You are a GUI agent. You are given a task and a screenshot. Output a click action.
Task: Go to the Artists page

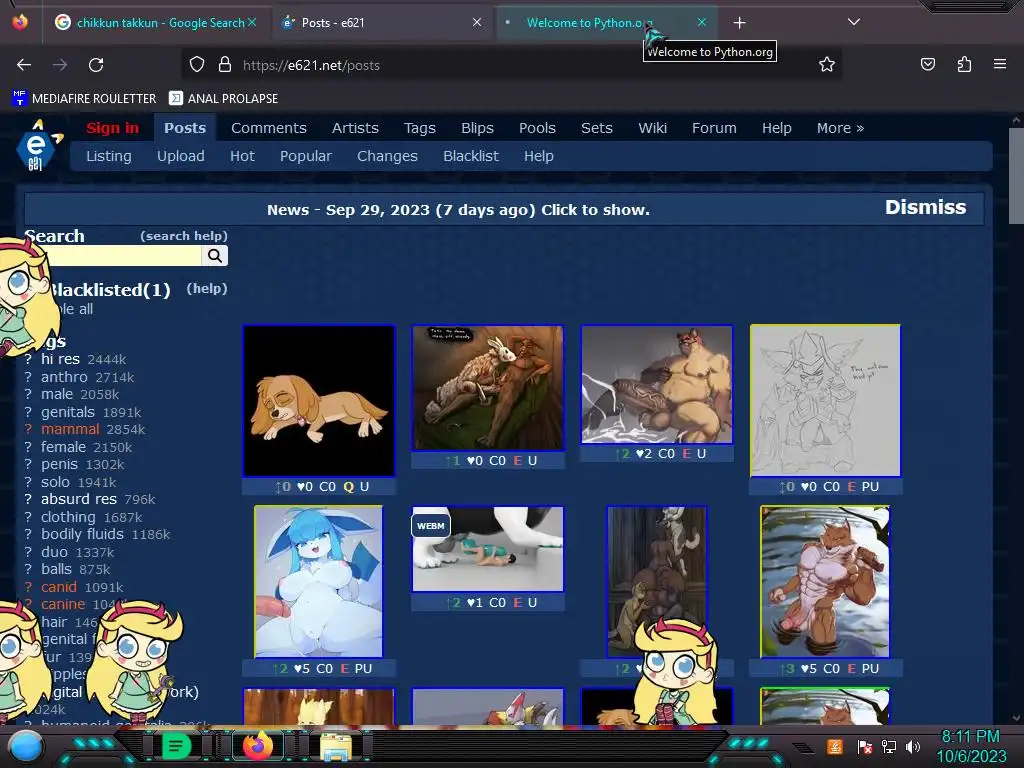(x=355, y=128)
